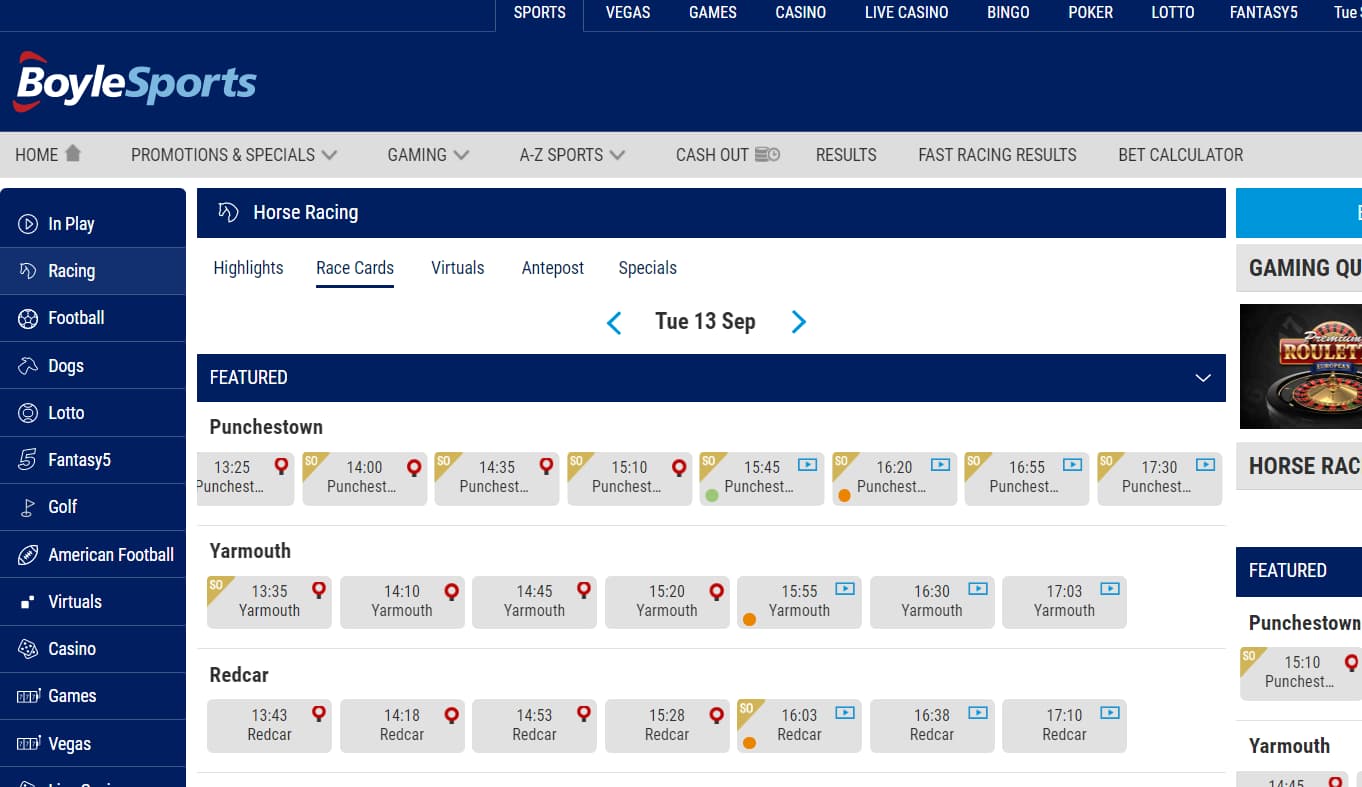Select SPORTS in top navigation
The width and height of the screenshot is (1362, 787).
click(540, 13)
